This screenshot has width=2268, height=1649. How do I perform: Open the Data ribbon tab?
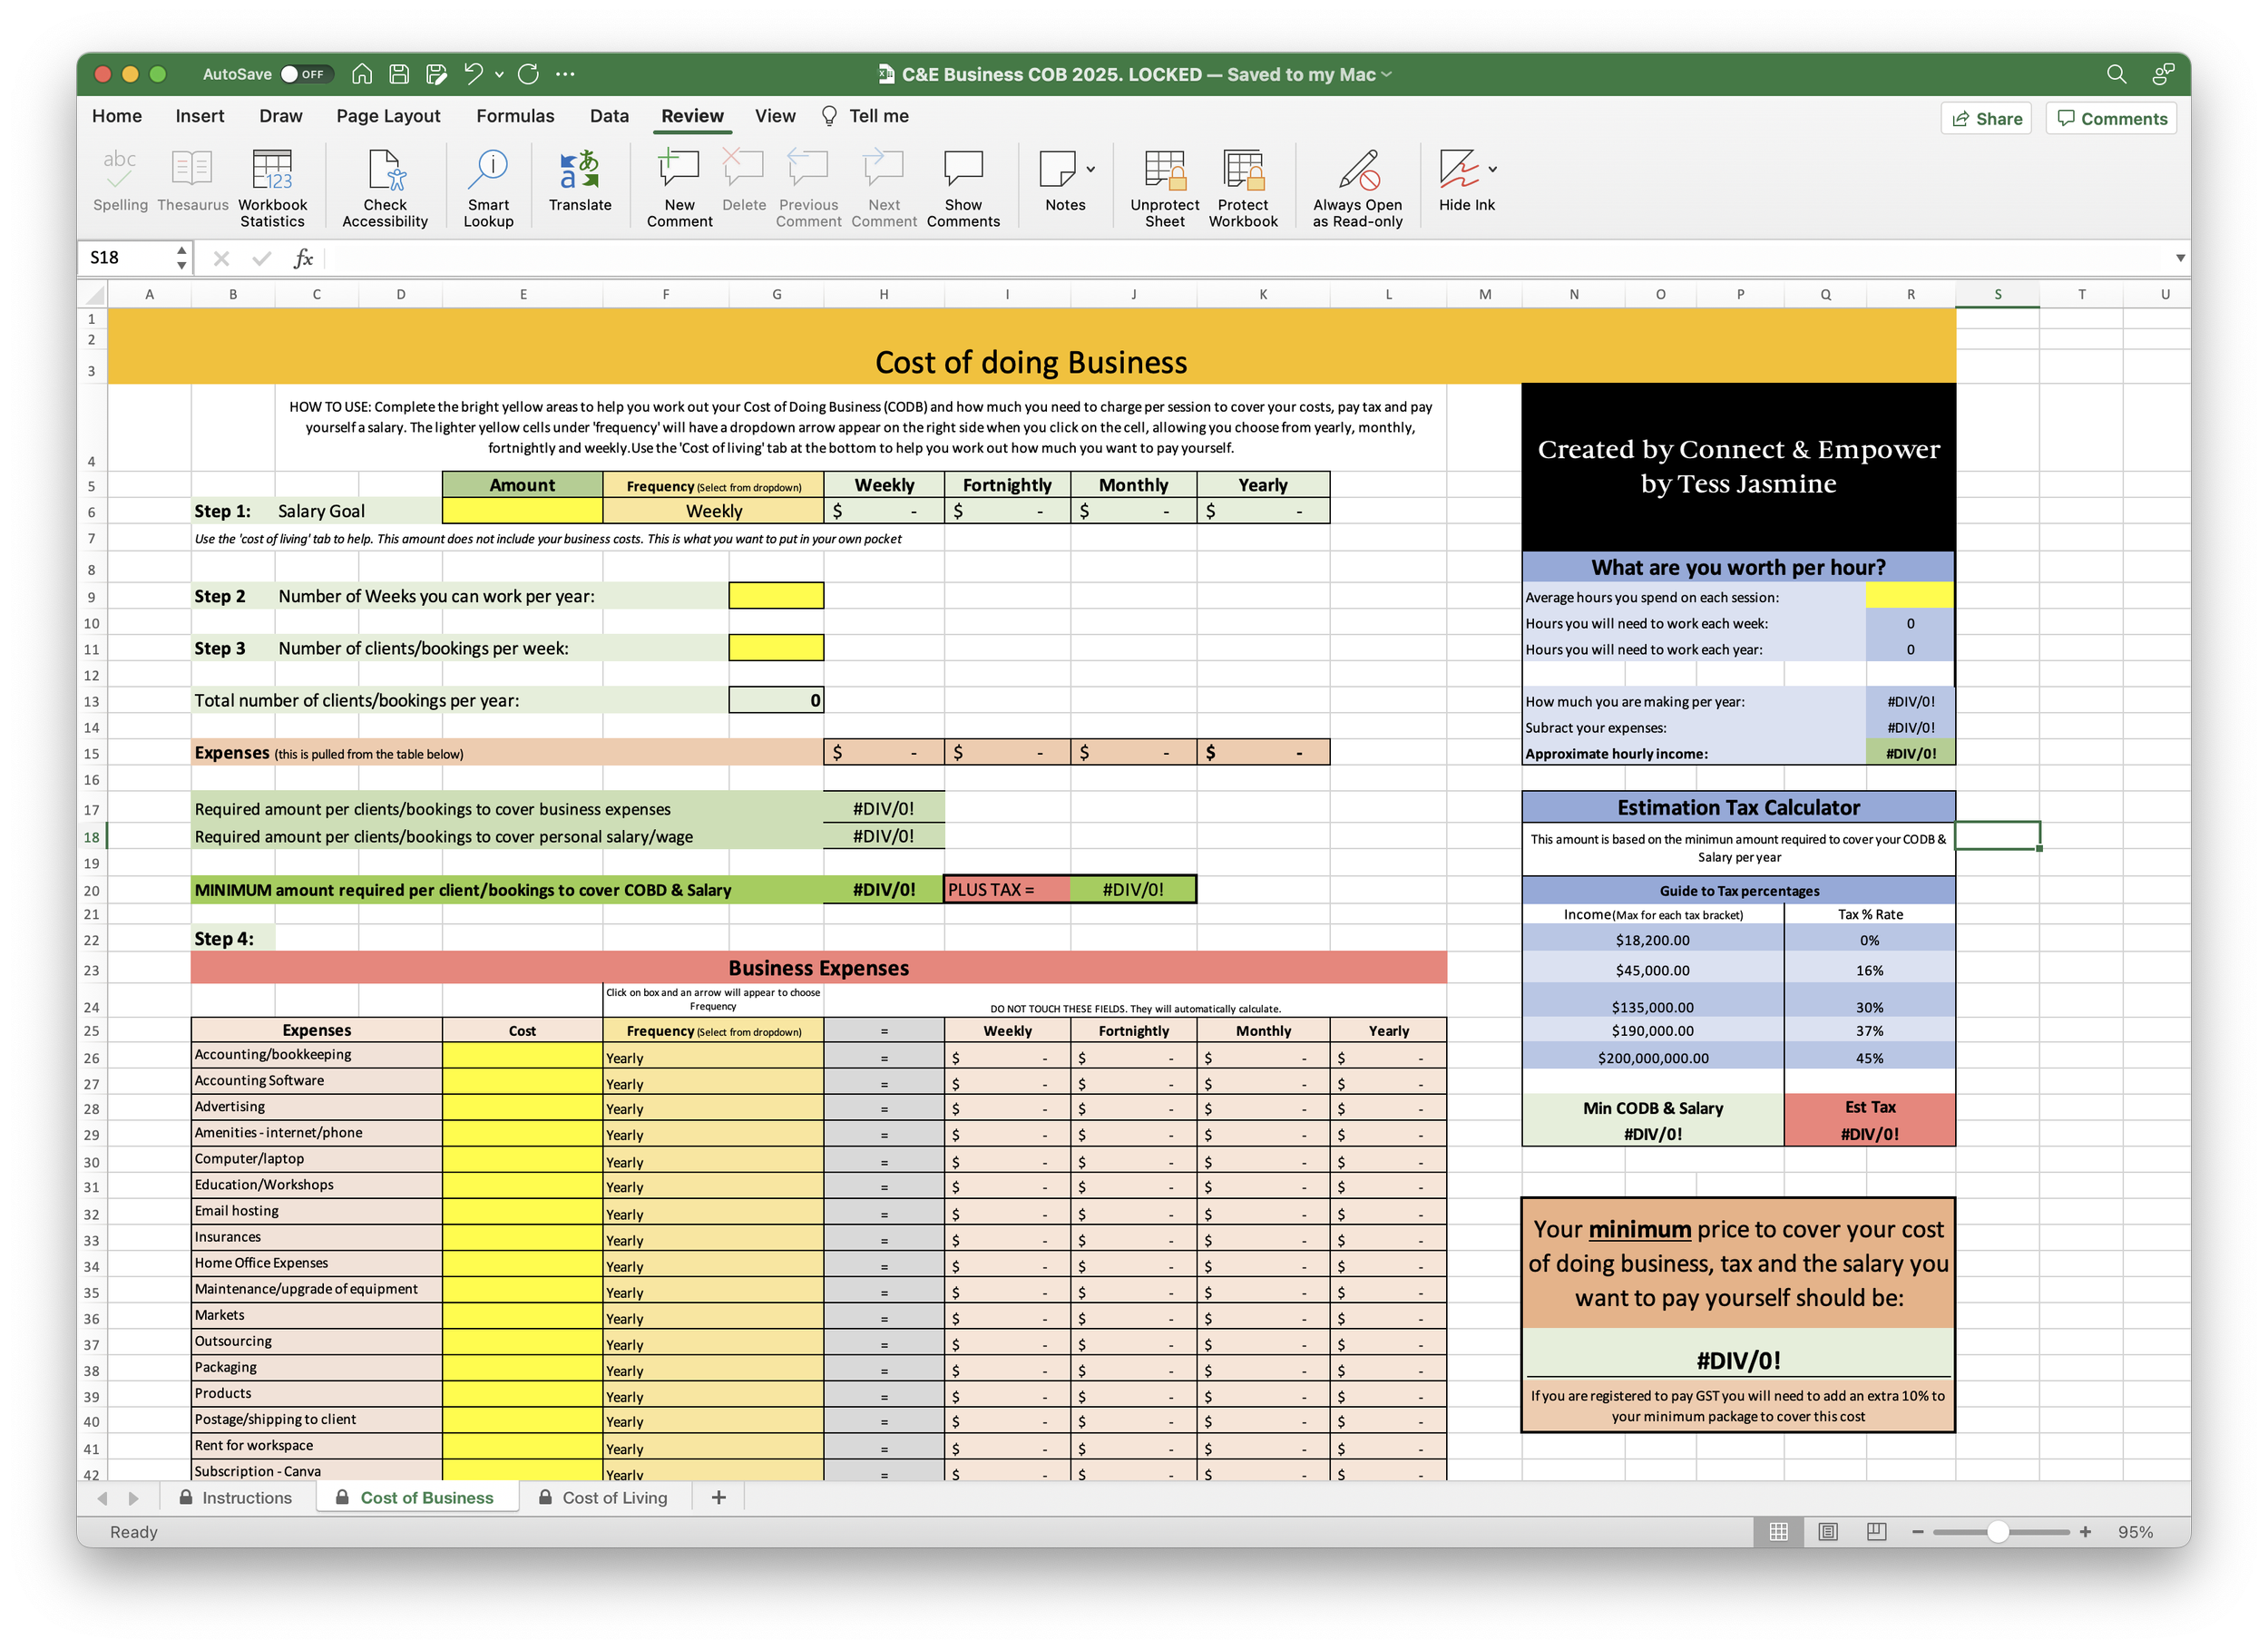[609, 116]
